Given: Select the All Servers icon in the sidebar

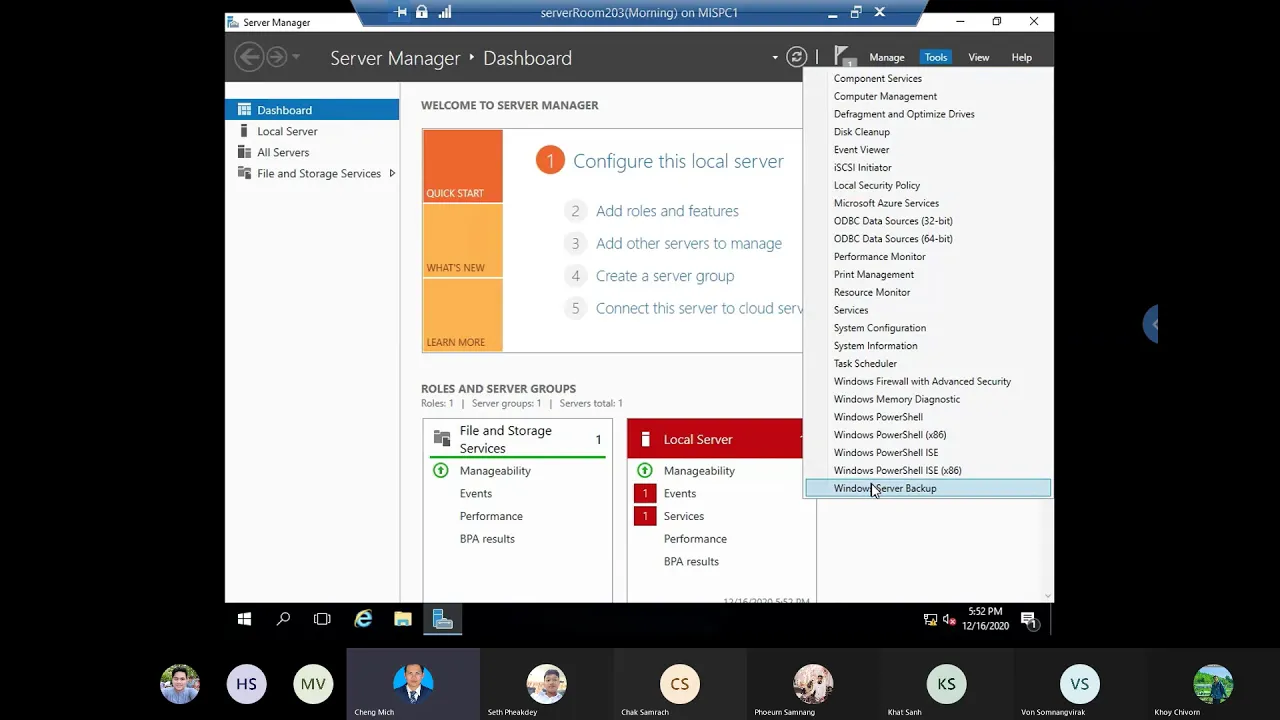Looking at the screenshot, I should pyautogui.click(x=244, y=152).
